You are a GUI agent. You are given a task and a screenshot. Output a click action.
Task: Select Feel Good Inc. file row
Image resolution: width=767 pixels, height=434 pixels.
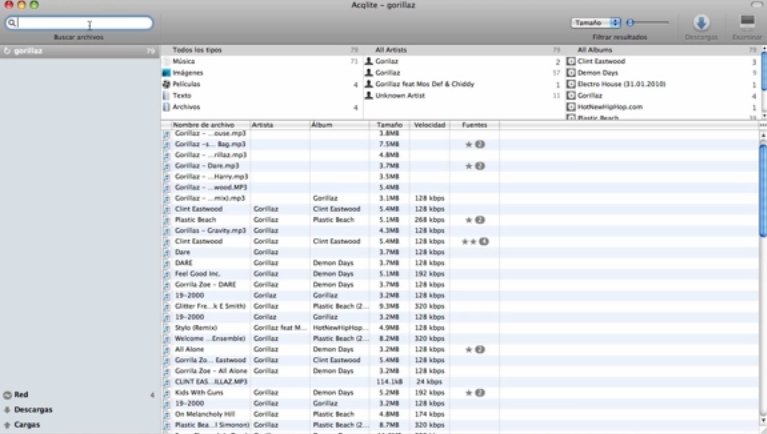pyautogui.click(x=460, y=274)
